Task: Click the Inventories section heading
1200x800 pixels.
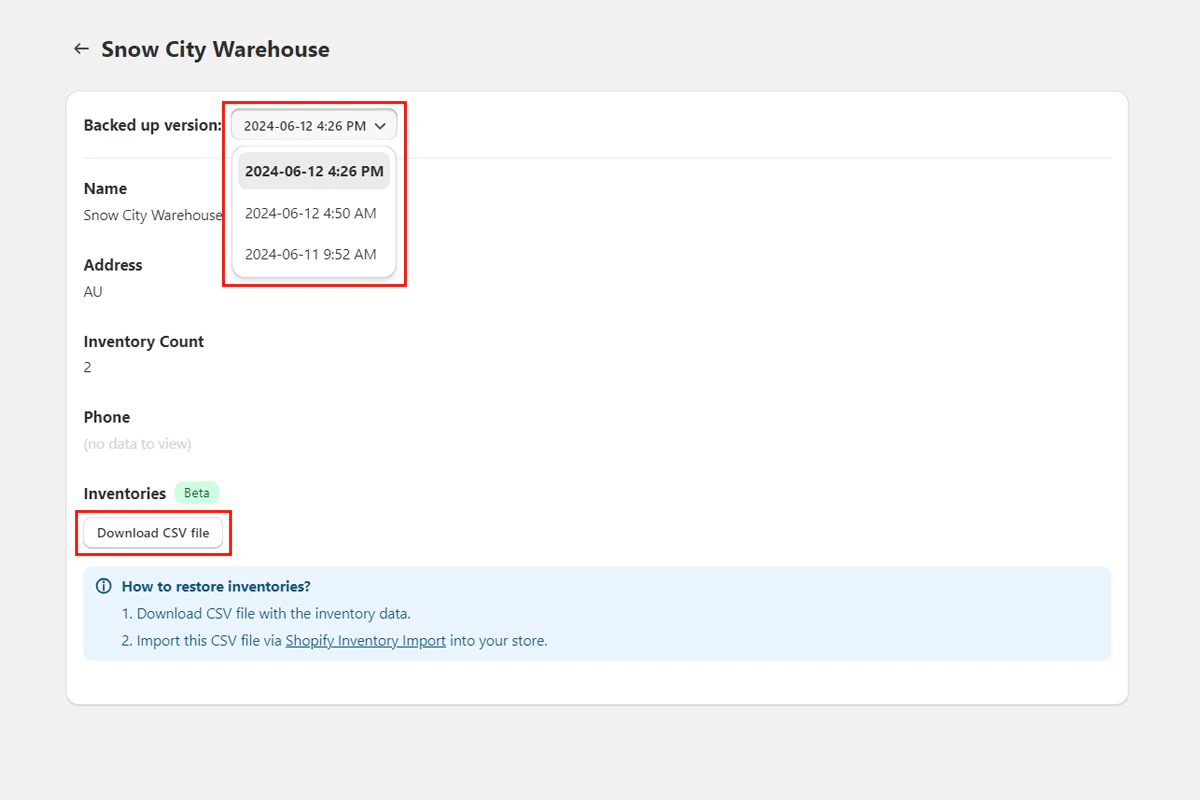Action: pyautogui.click(x=124, y=493)
